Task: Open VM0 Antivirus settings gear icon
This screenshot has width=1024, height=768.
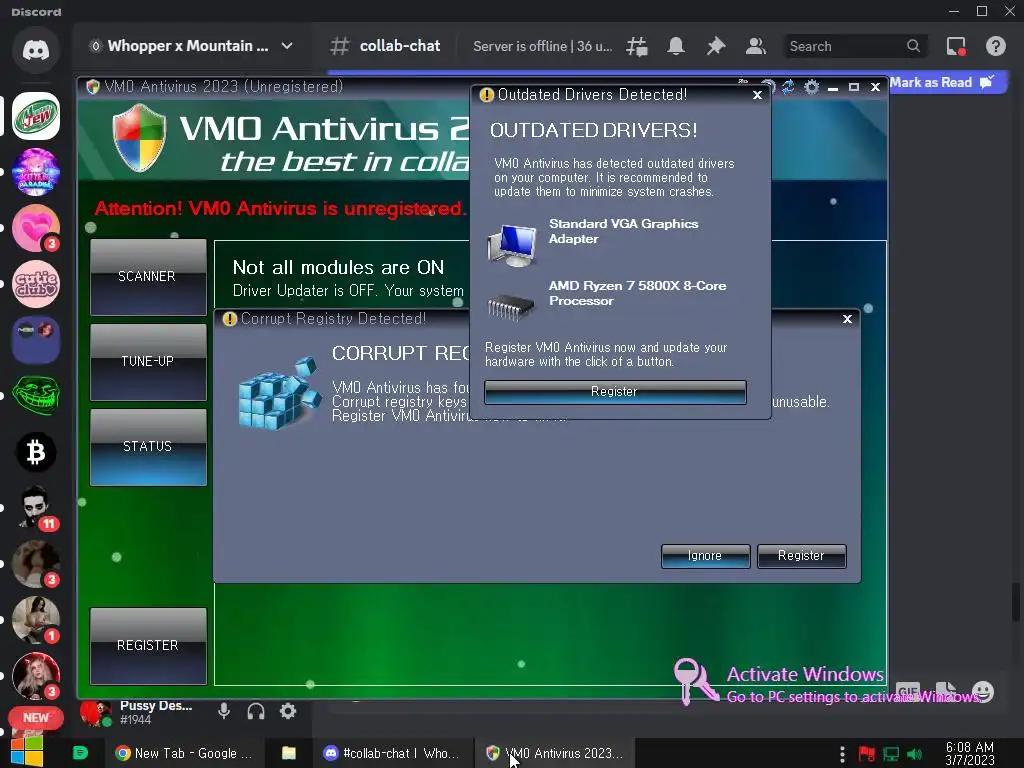Action: [811, 87]
